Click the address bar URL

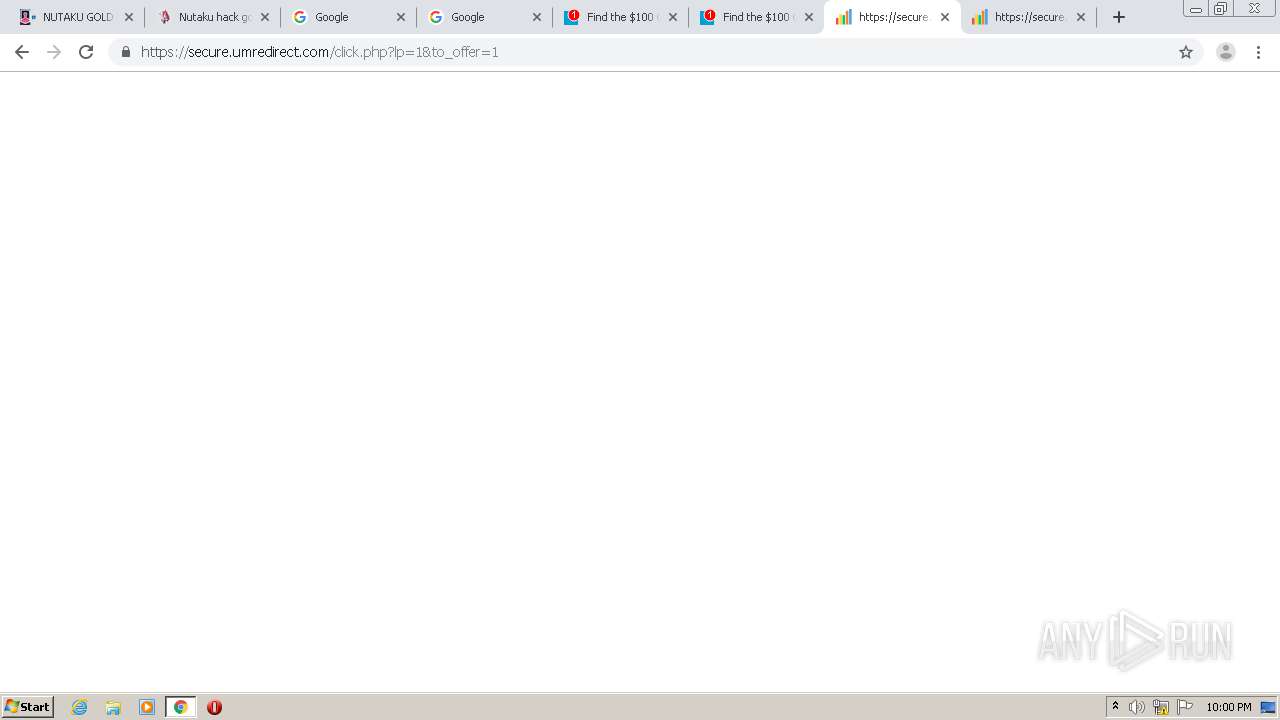[x=319, y=52]
